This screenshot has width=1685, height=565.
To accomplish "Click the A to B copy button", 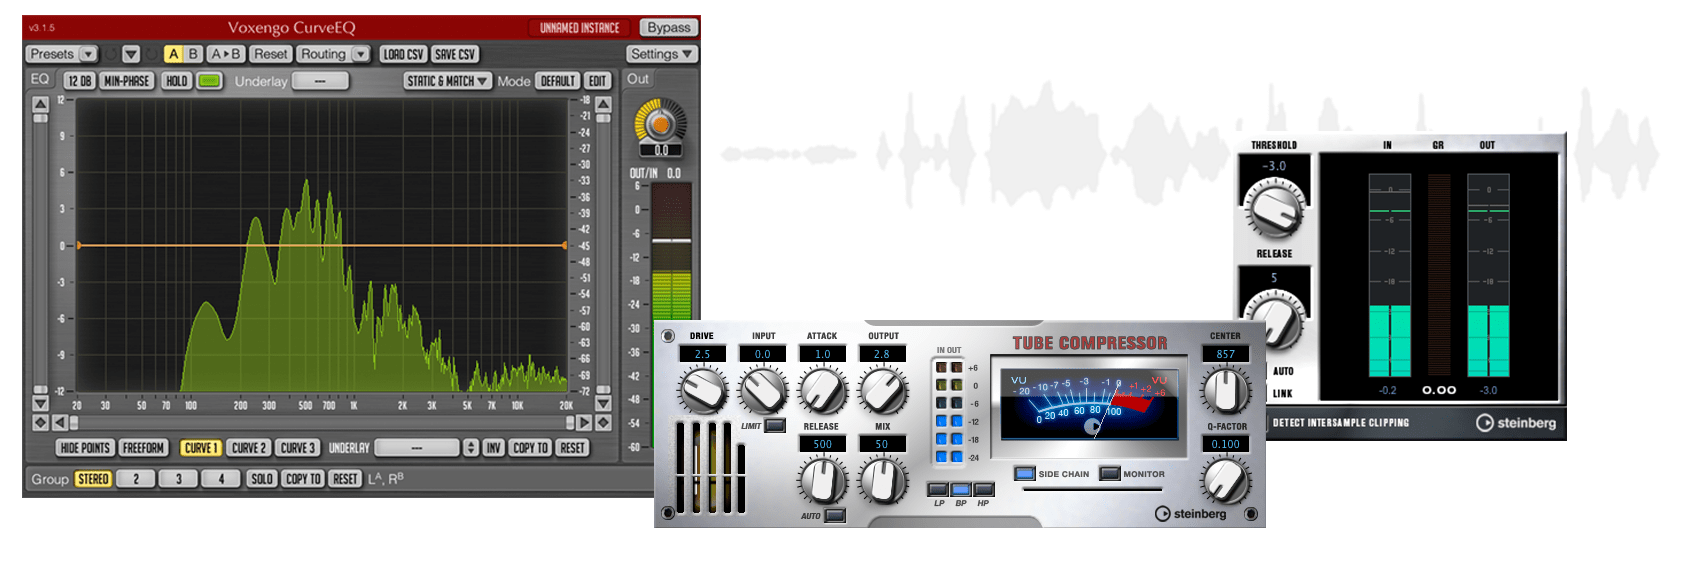I will point(226,54).
